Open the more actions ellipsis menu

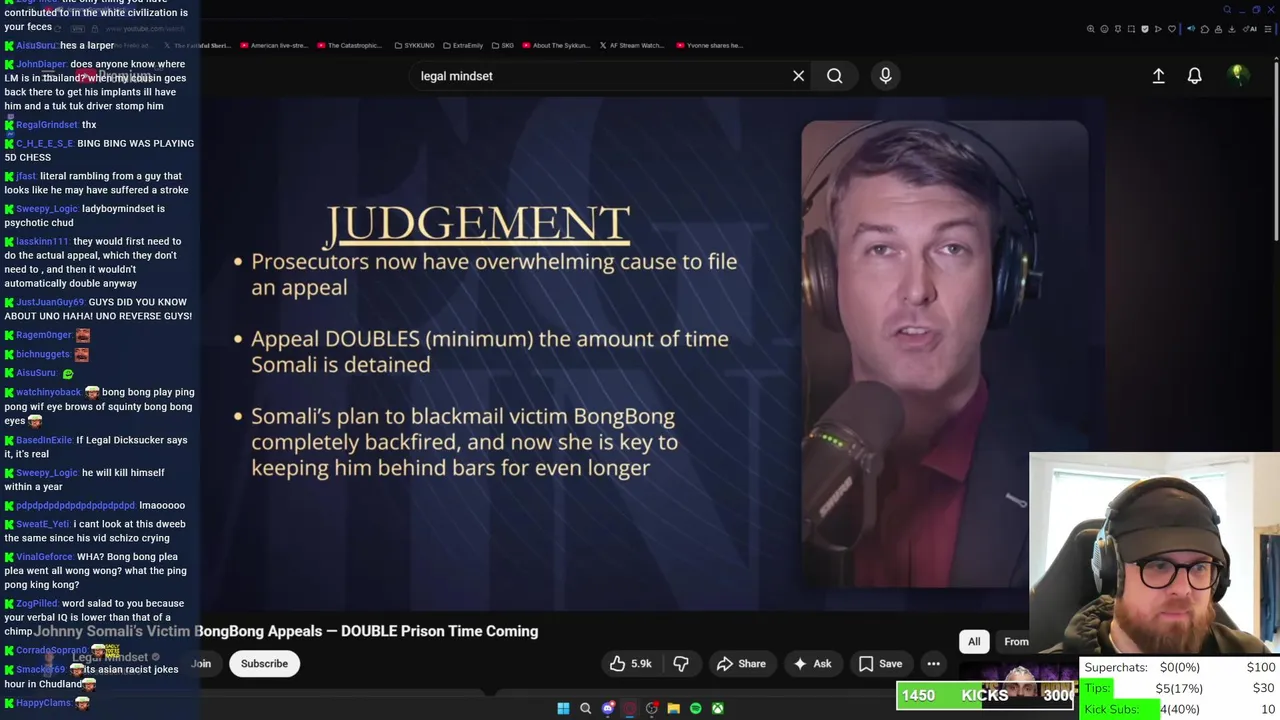(933, 664)
